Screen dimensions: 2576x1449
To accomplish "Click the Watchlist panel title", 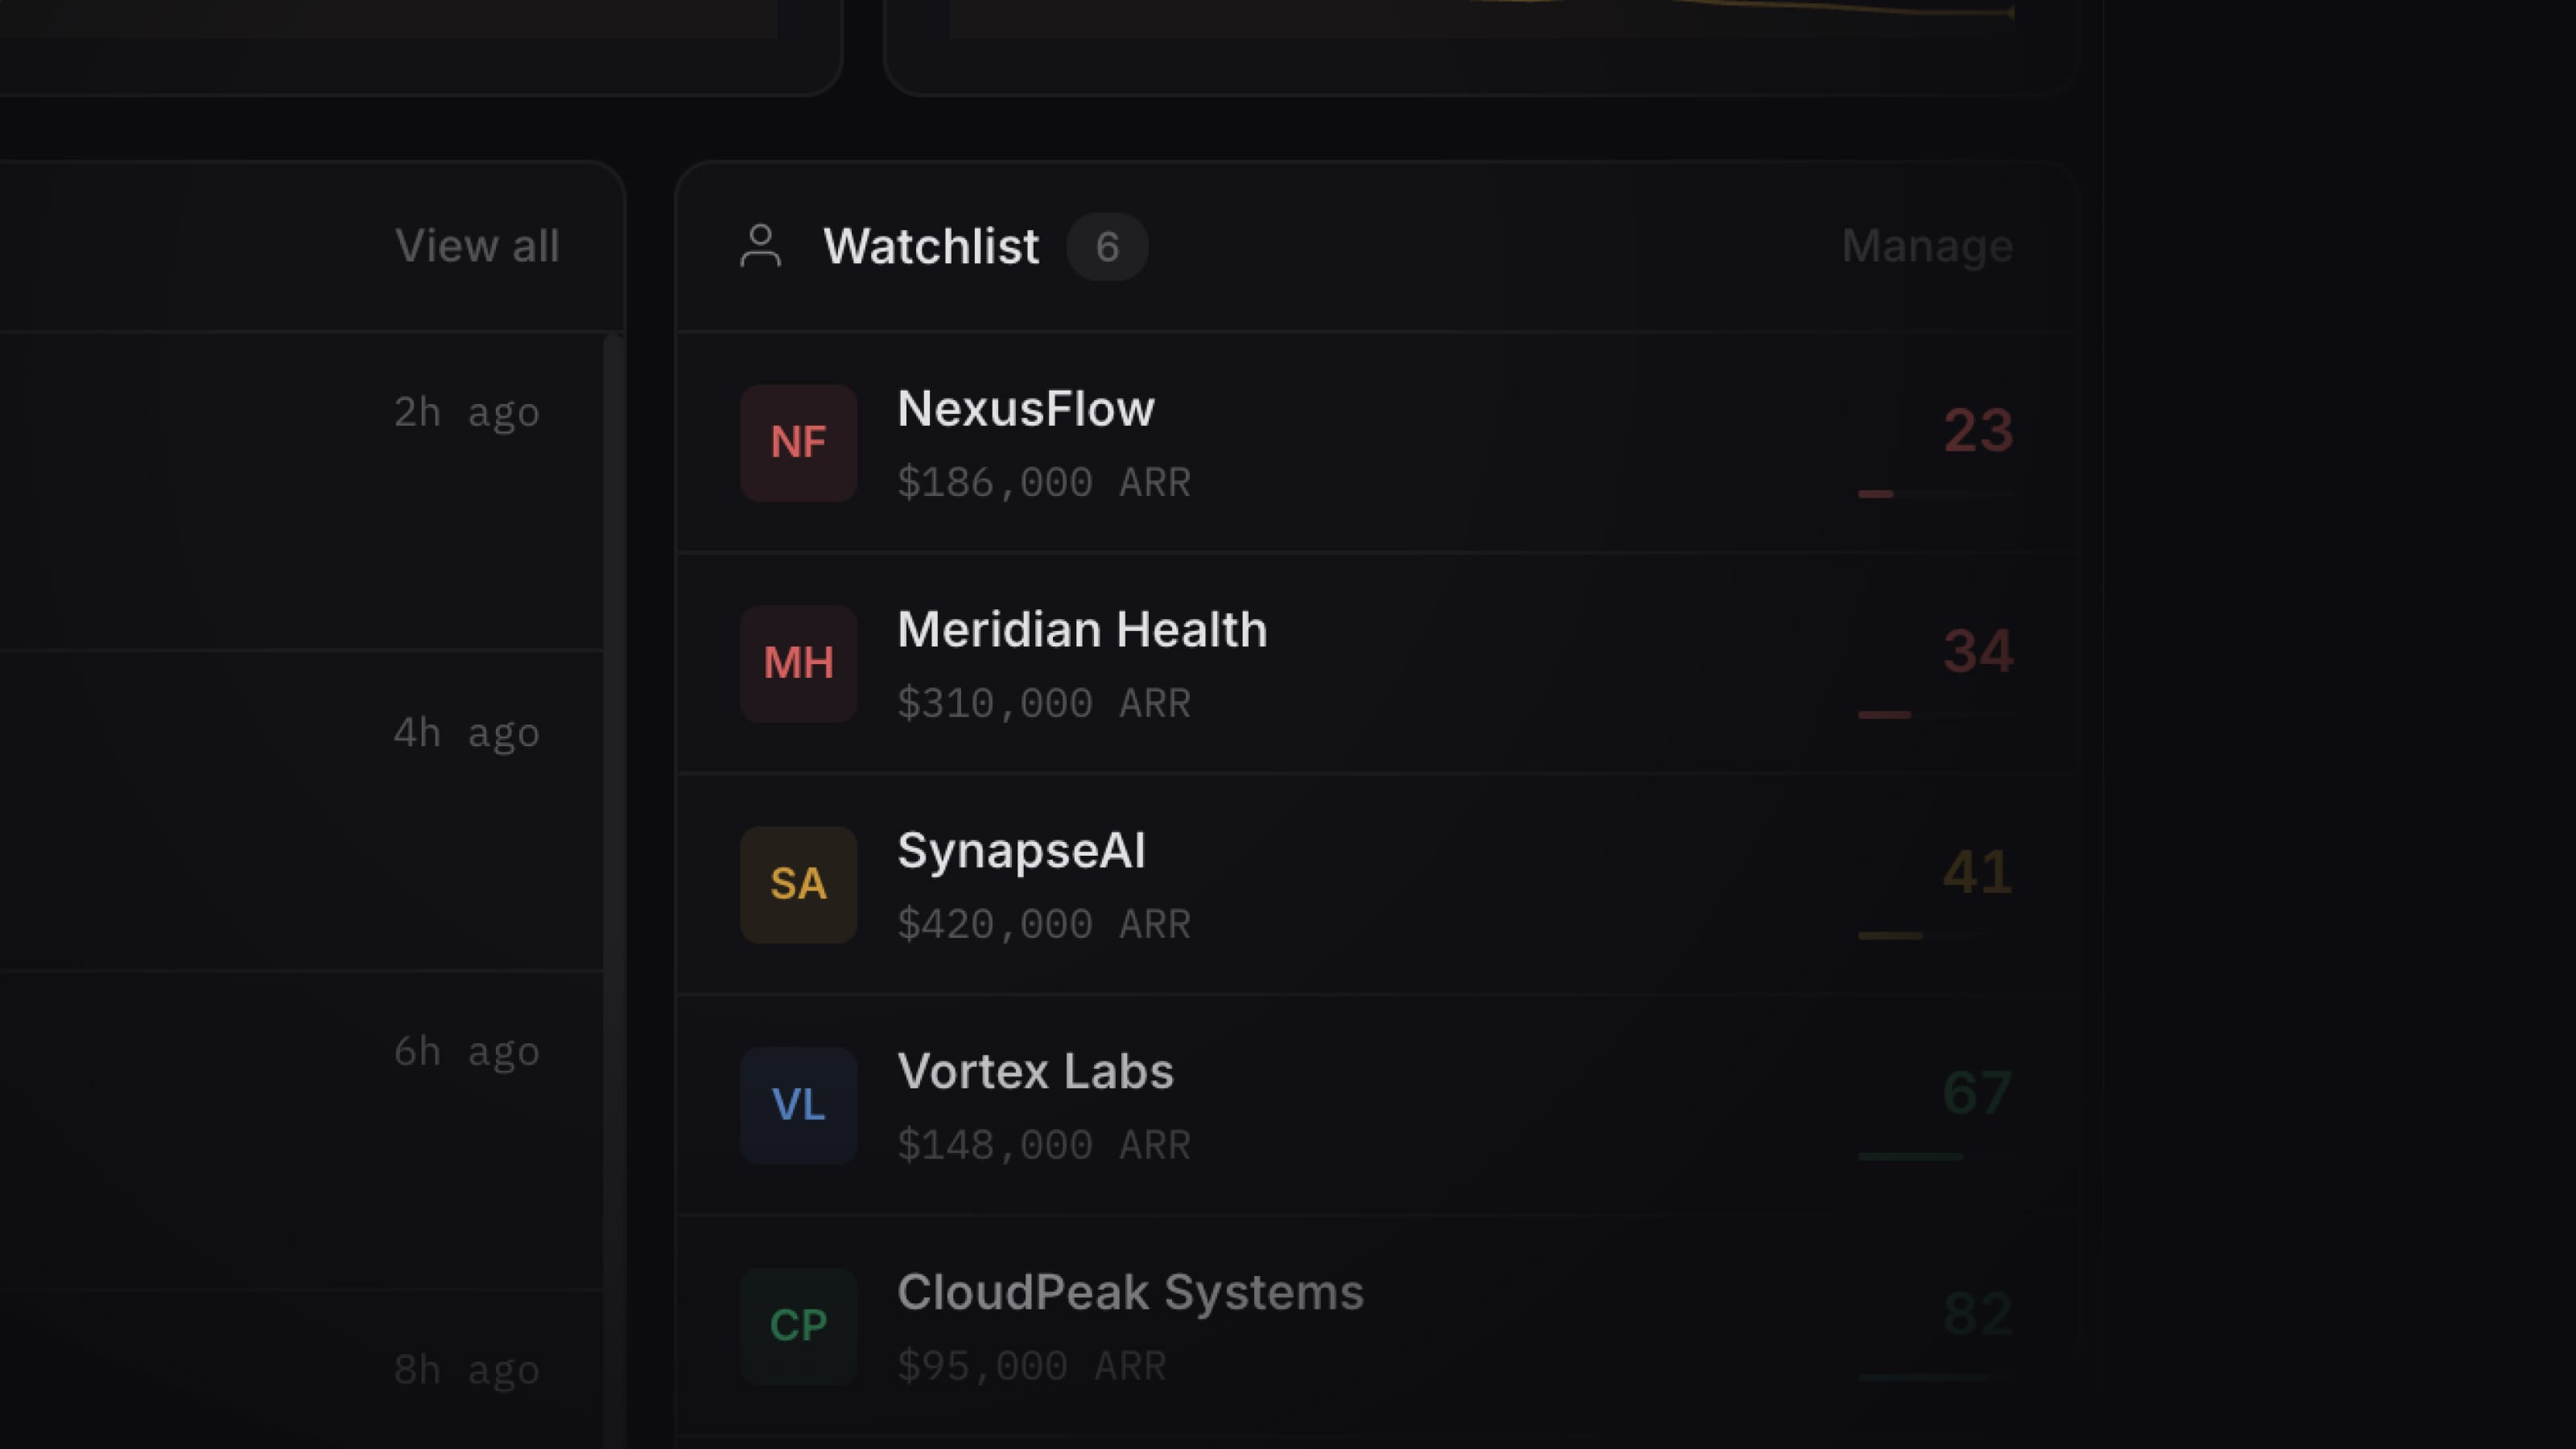I will 930,247.
